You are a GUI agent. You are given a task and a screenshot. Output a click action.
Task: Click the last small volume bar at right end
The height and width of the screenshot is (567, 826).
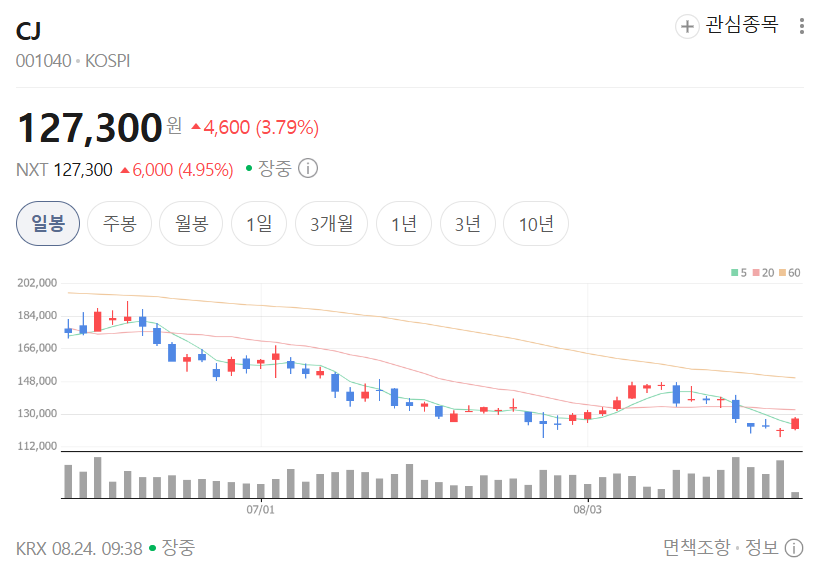795,495
